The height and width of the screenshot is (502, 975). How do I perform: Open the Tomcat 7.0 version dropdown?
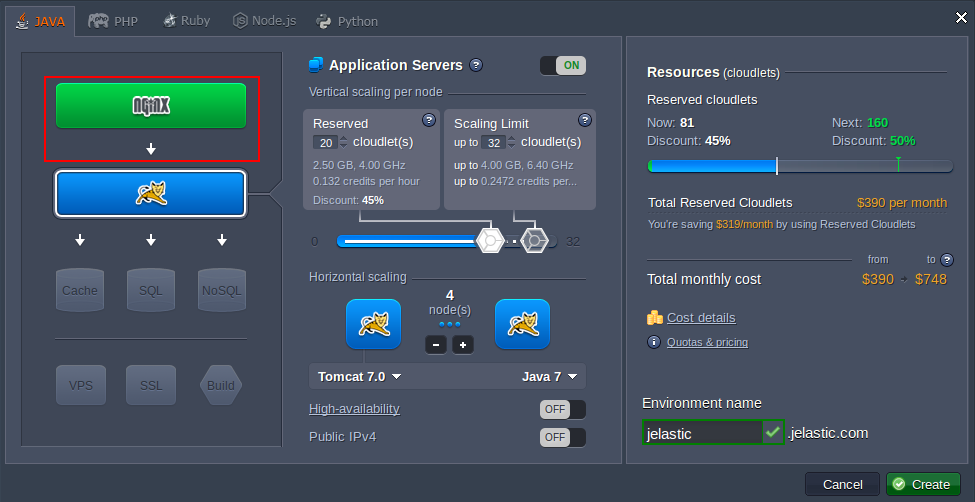(x=359, y=376)
